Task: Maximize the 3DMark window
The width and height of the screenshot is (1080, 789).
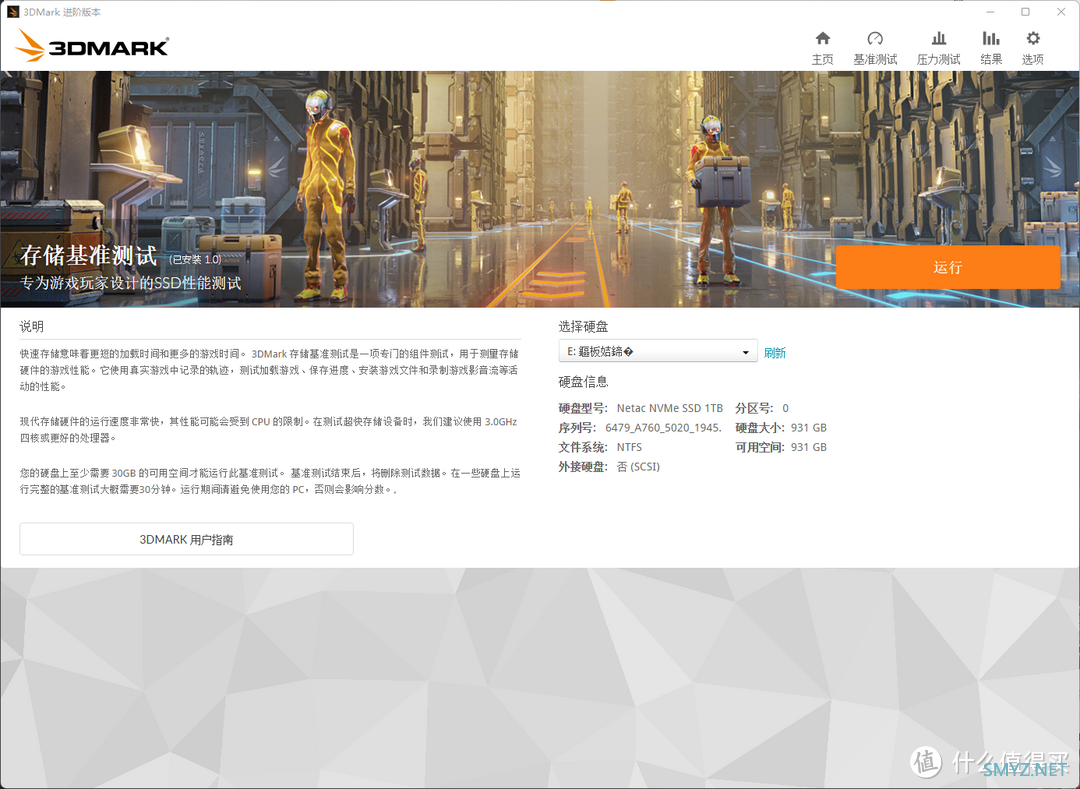Action: [1026, 12]
